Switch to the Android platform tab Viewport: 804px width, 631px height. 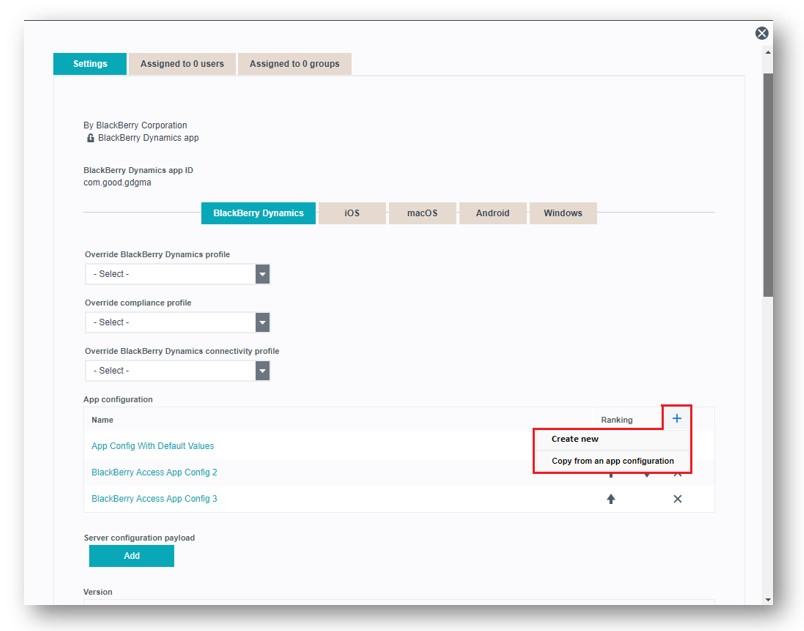click(492, 213)
